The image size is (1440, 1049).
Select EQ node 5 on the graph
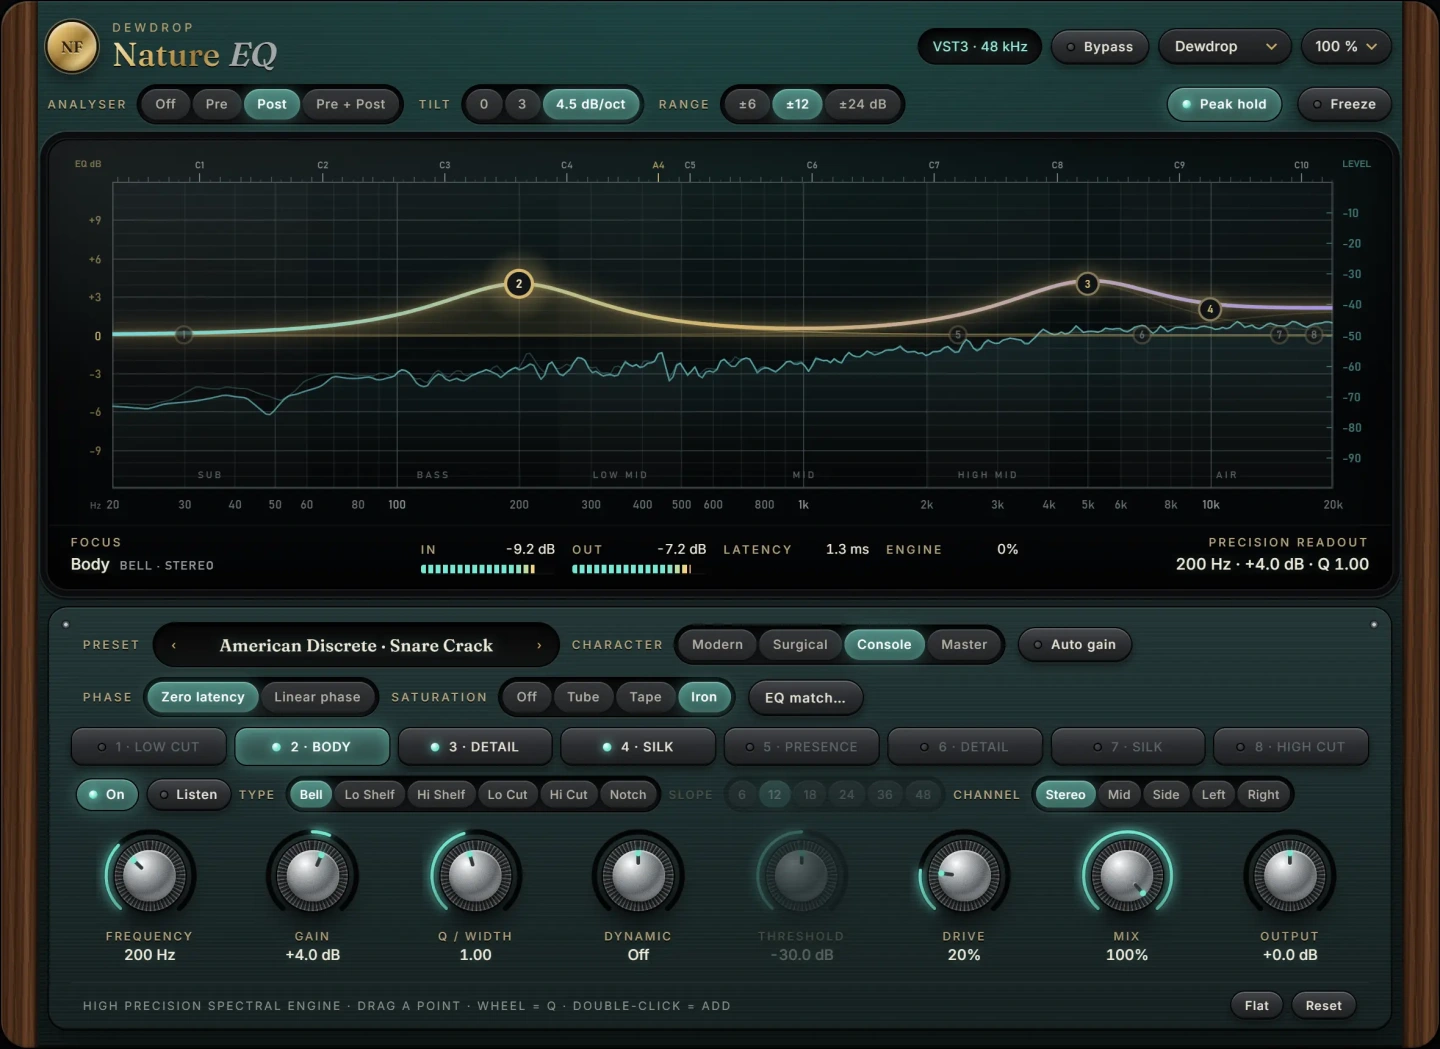pyautogui.click(x=958, y=335)
